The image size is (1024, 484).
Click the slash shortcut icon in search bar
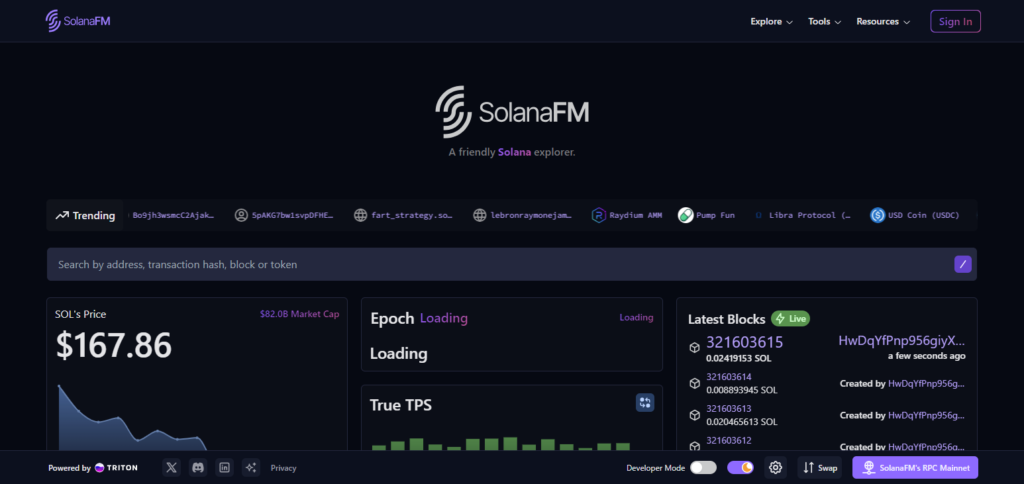point(963,264)
